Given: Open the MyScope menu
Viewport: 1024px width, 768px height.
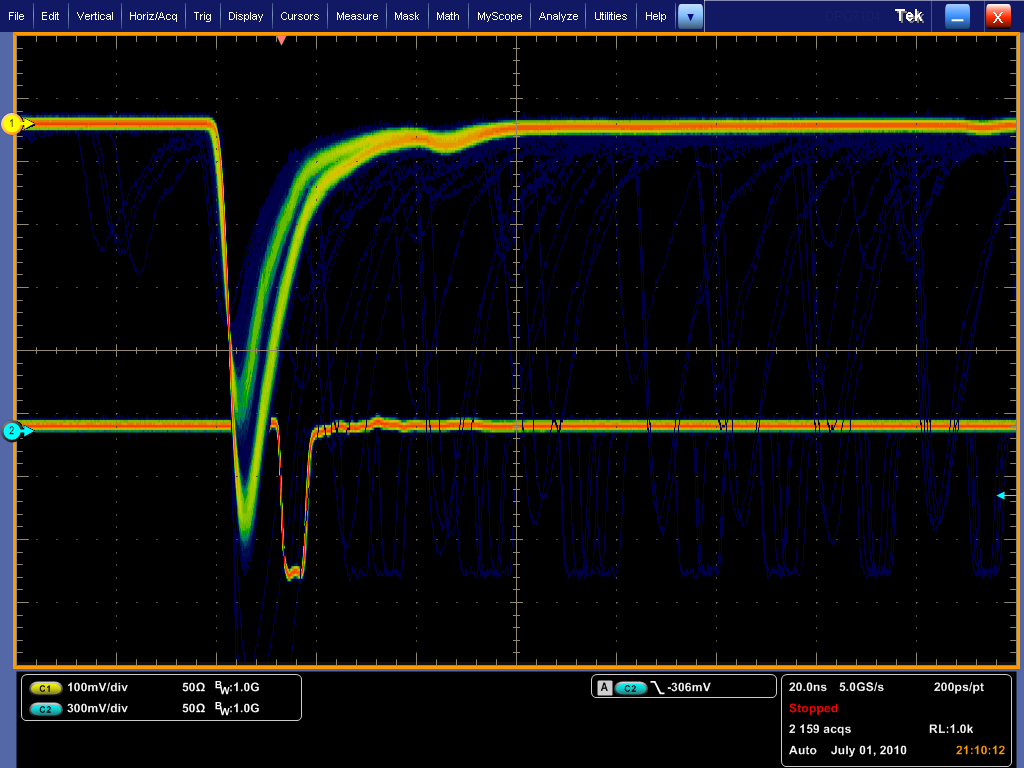Looking at the screenshot, I should tap(500, 16).
